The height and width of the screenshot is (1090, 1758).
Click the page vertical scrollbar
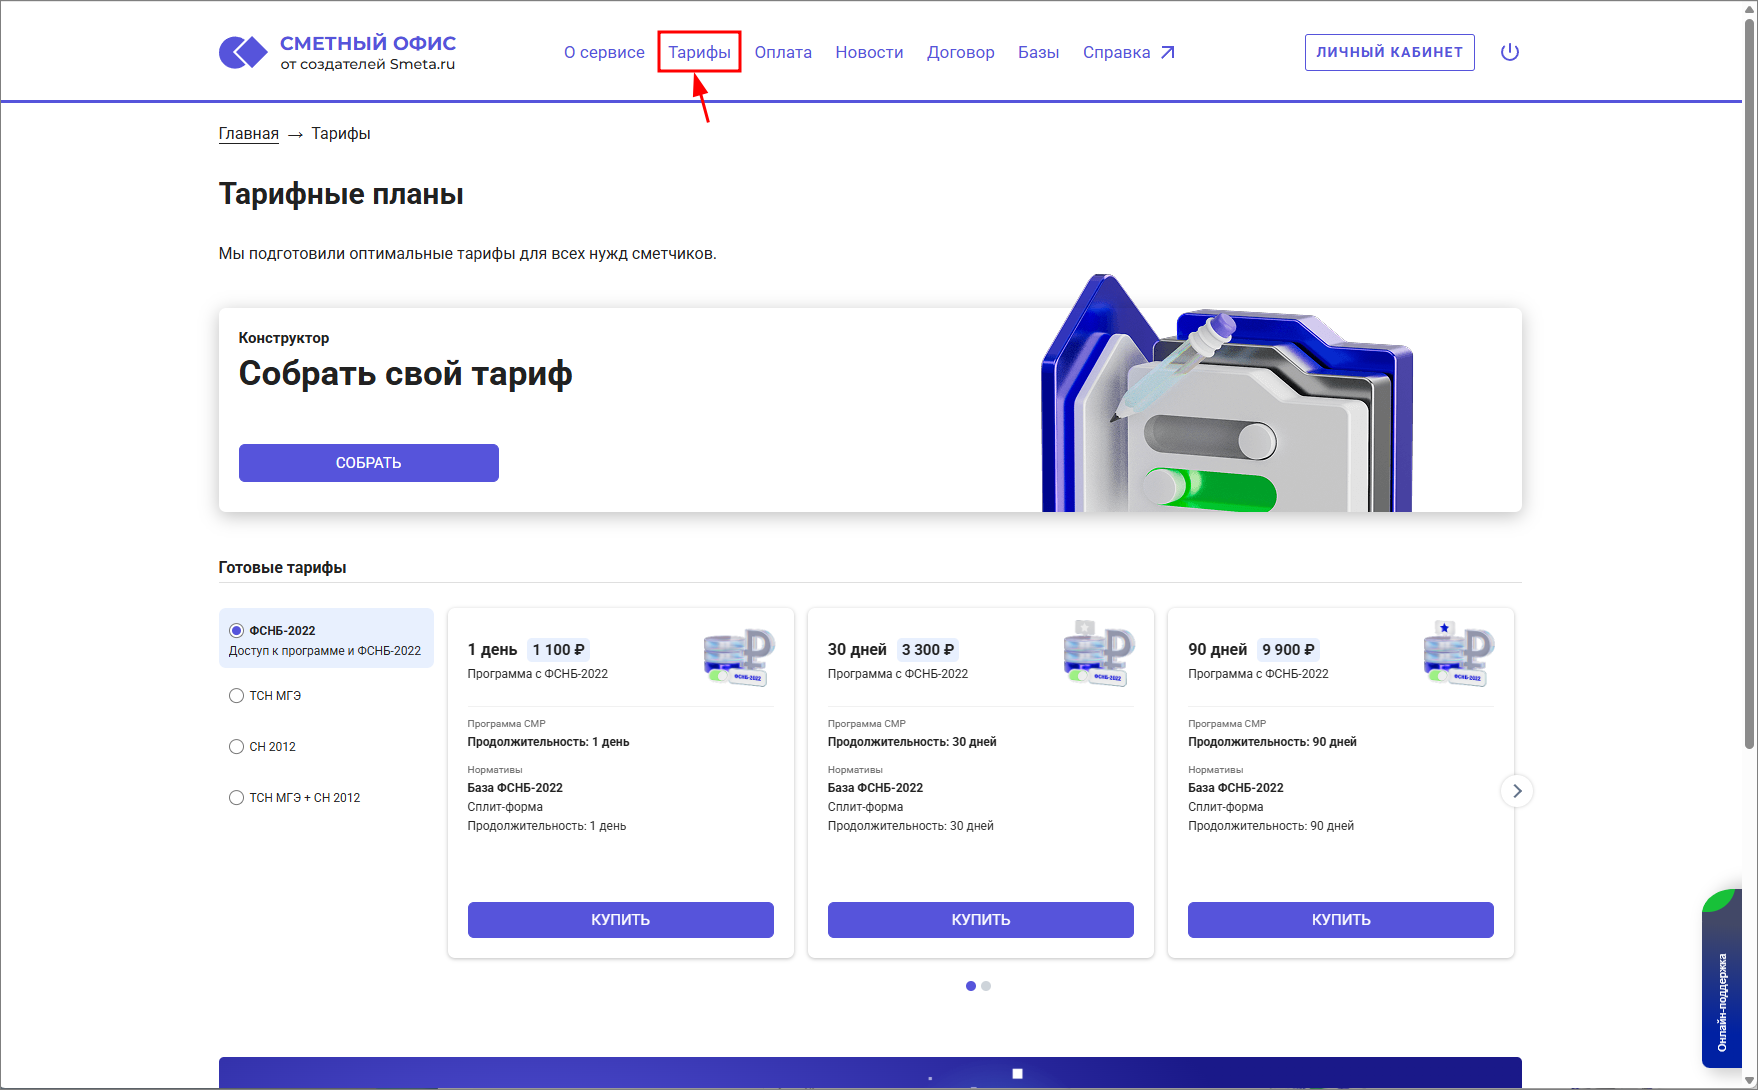(1749, 400)
